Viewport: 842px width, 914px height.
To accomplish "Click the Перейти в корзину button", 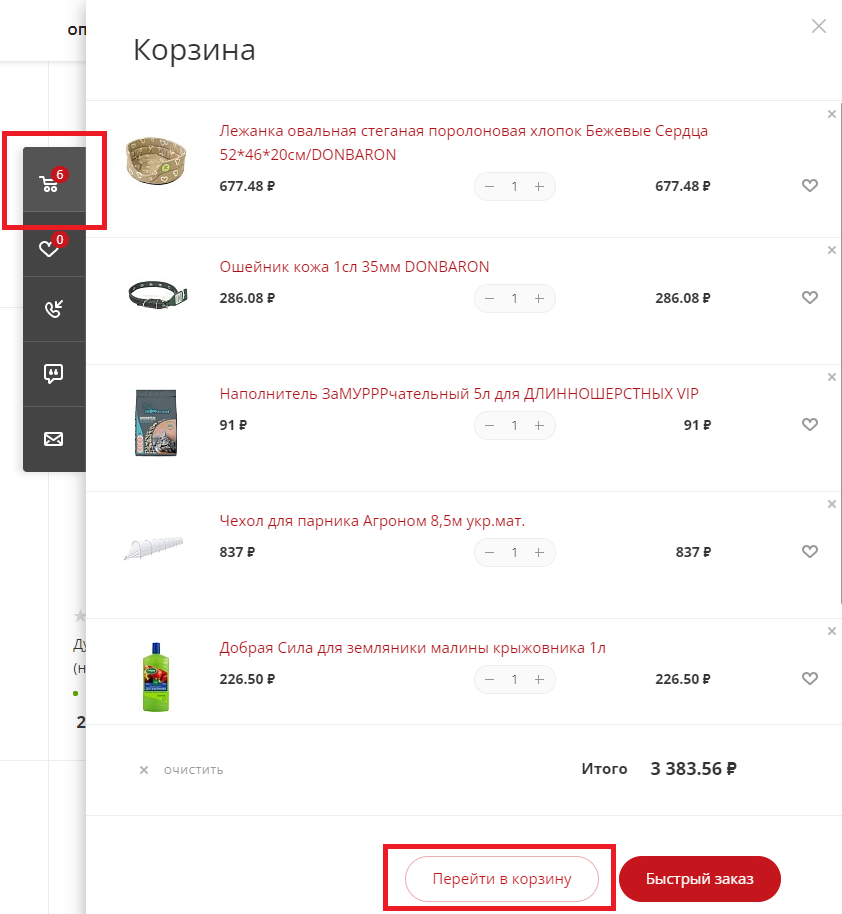I will tap(501, 879).
